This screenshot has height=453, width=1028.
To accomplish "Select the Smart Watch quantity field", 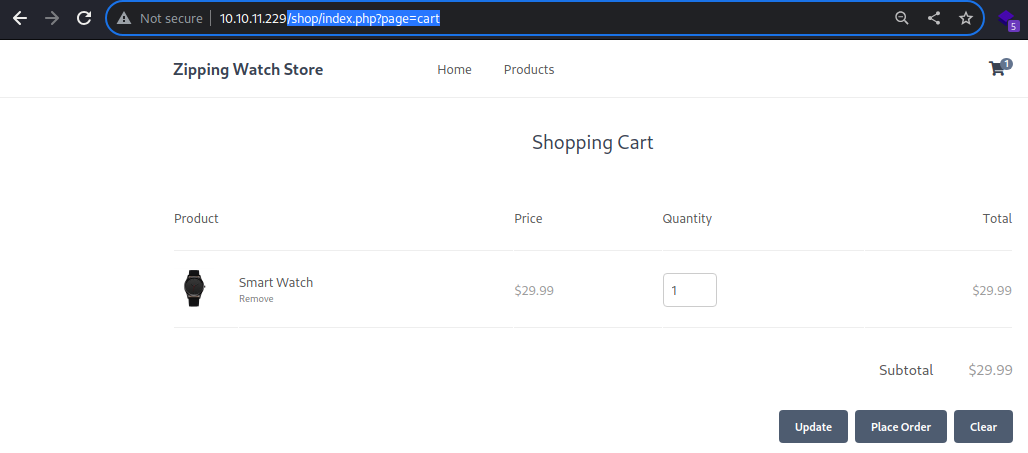I will point(690,290).
